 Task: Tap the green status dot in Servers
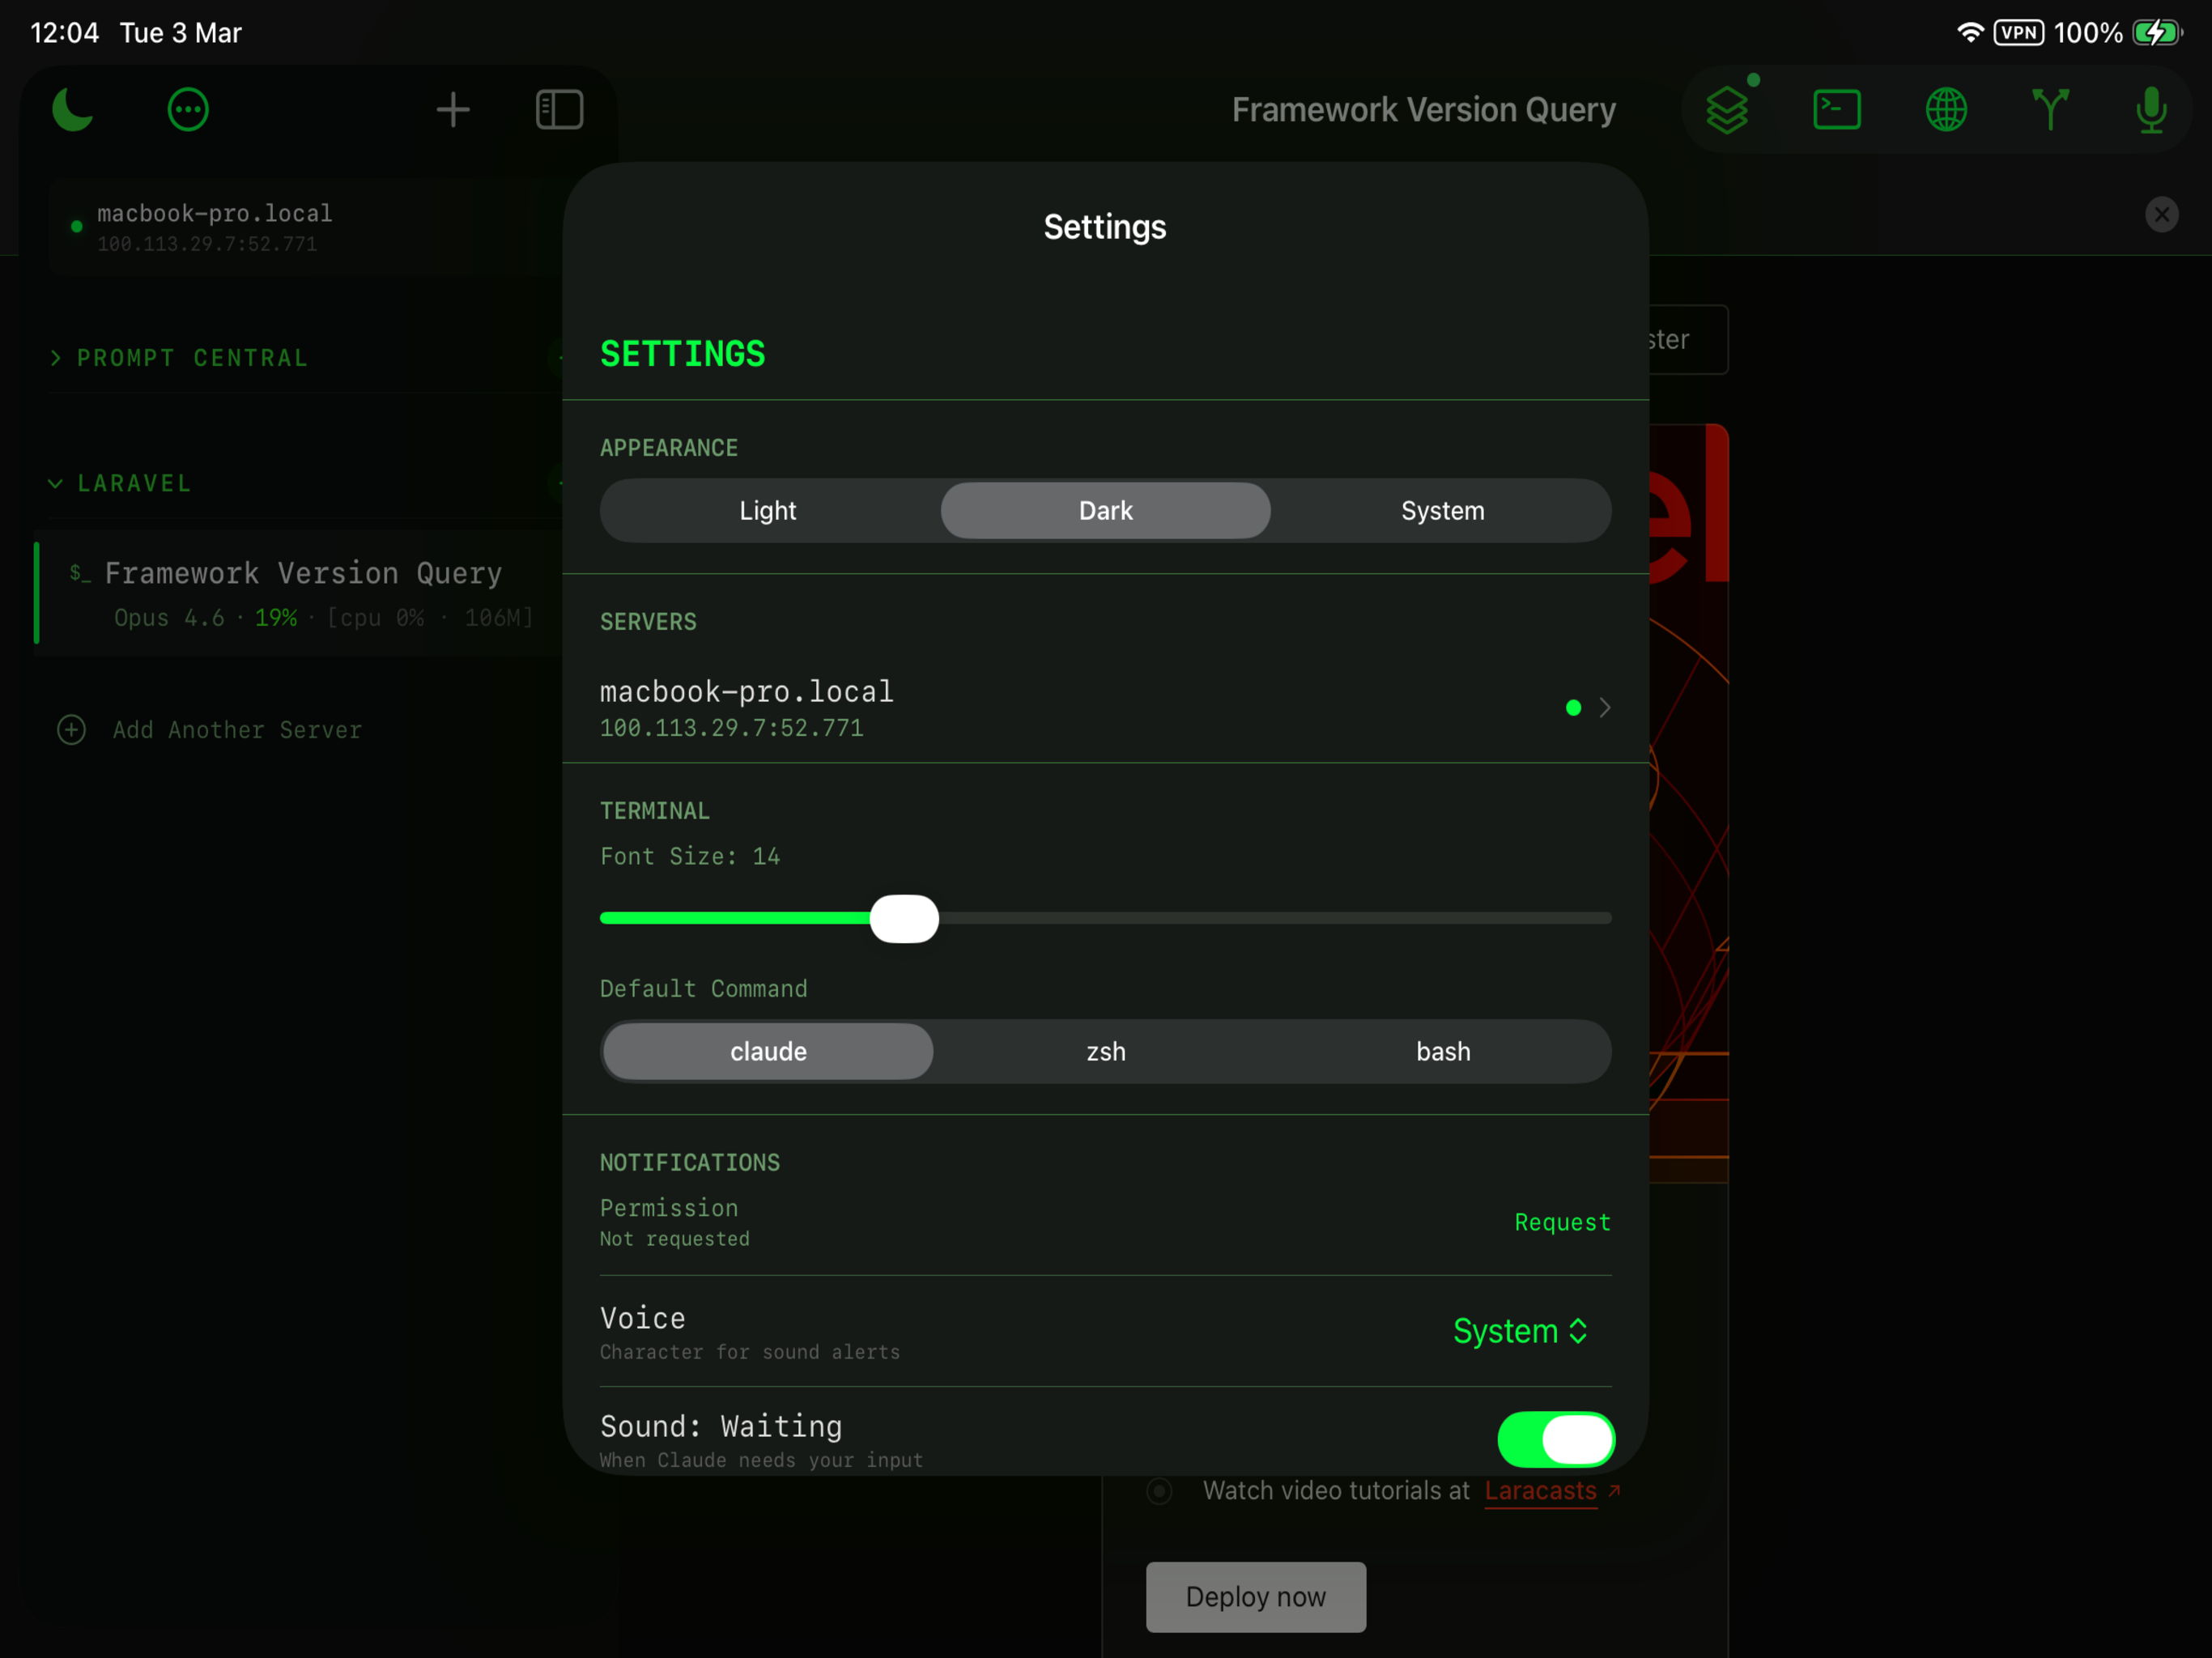click(x=1573, y=708)
